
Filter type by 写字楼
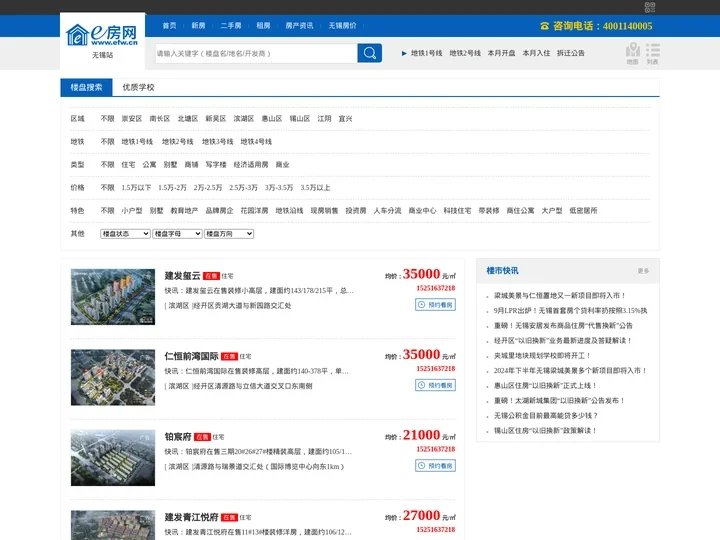coord(216,164)
